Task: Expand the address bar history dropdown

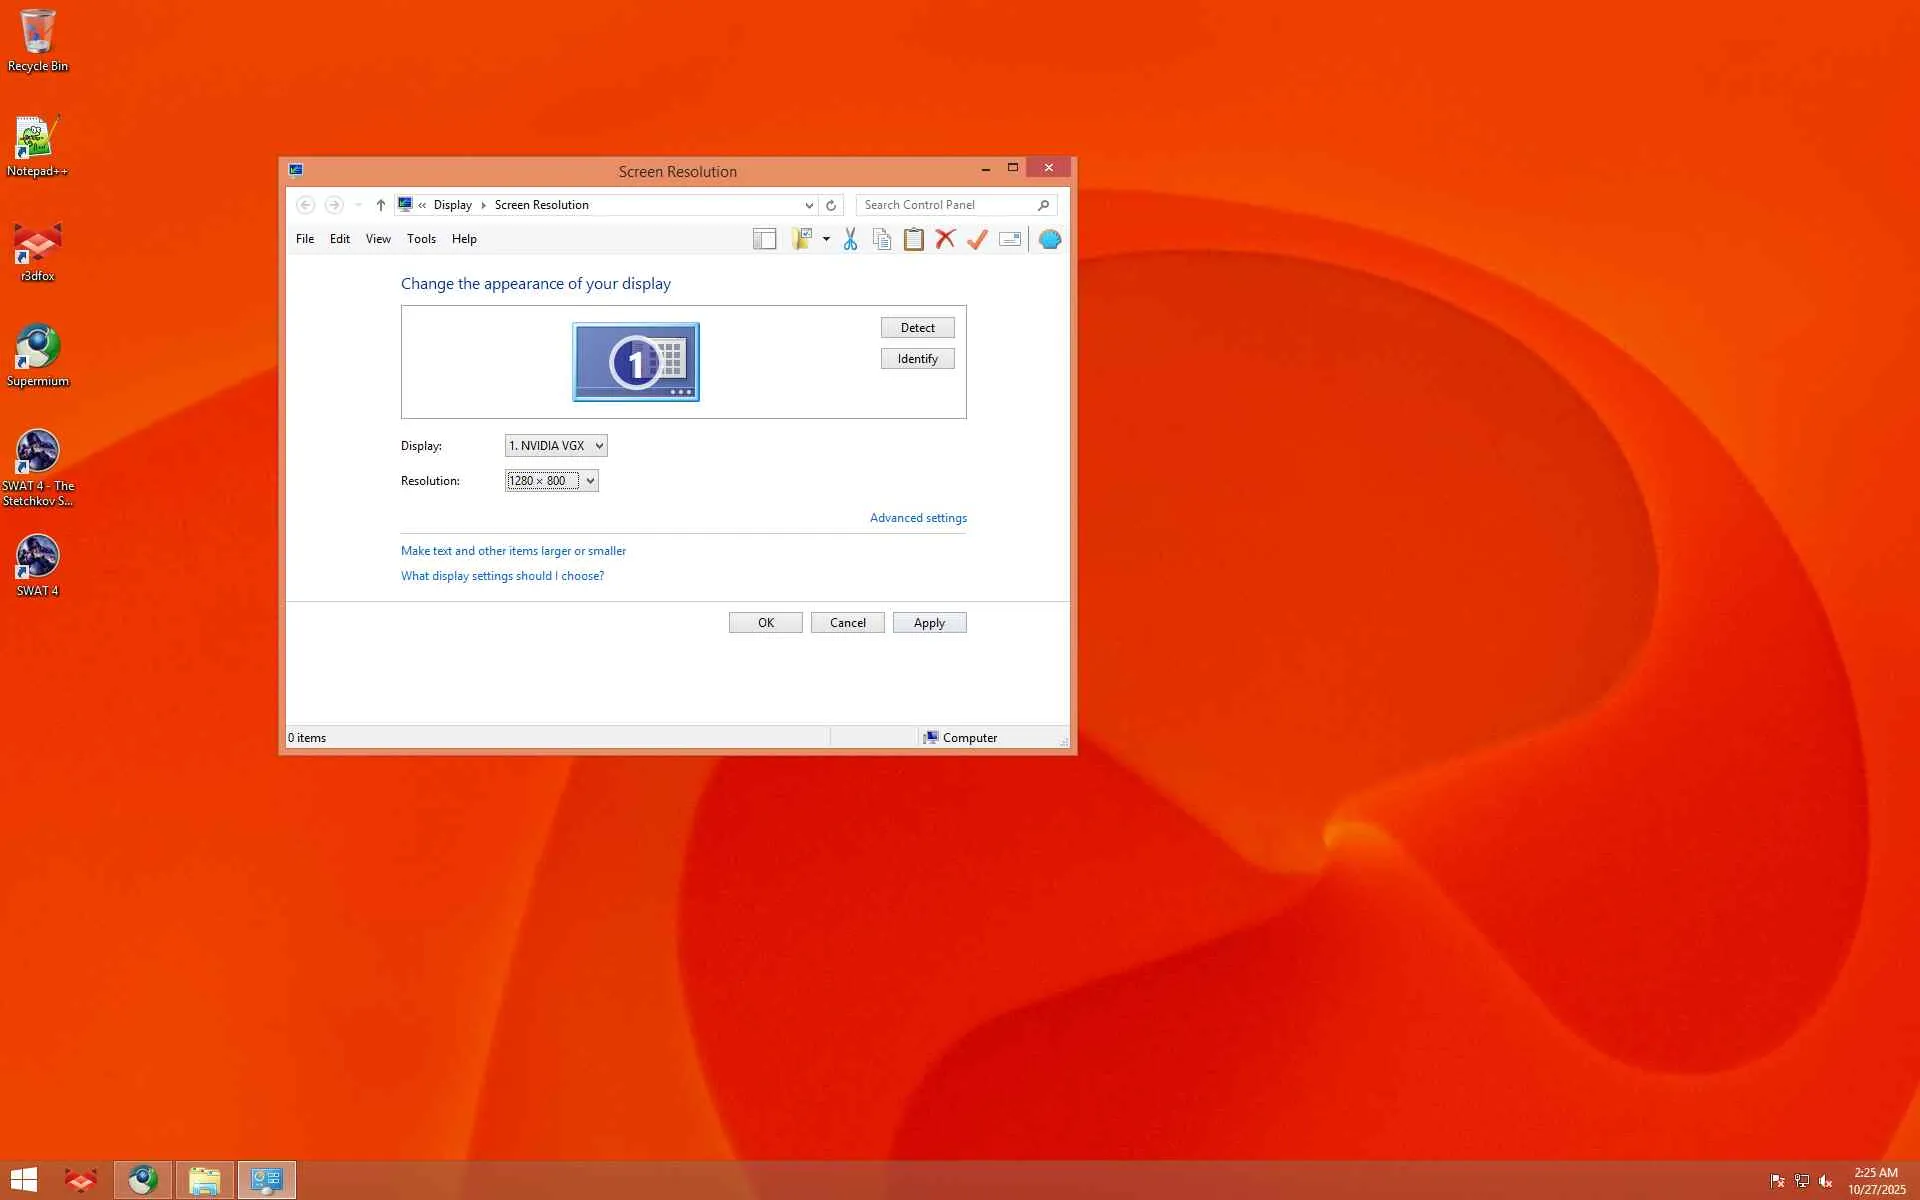Action: tap(808, 205)
